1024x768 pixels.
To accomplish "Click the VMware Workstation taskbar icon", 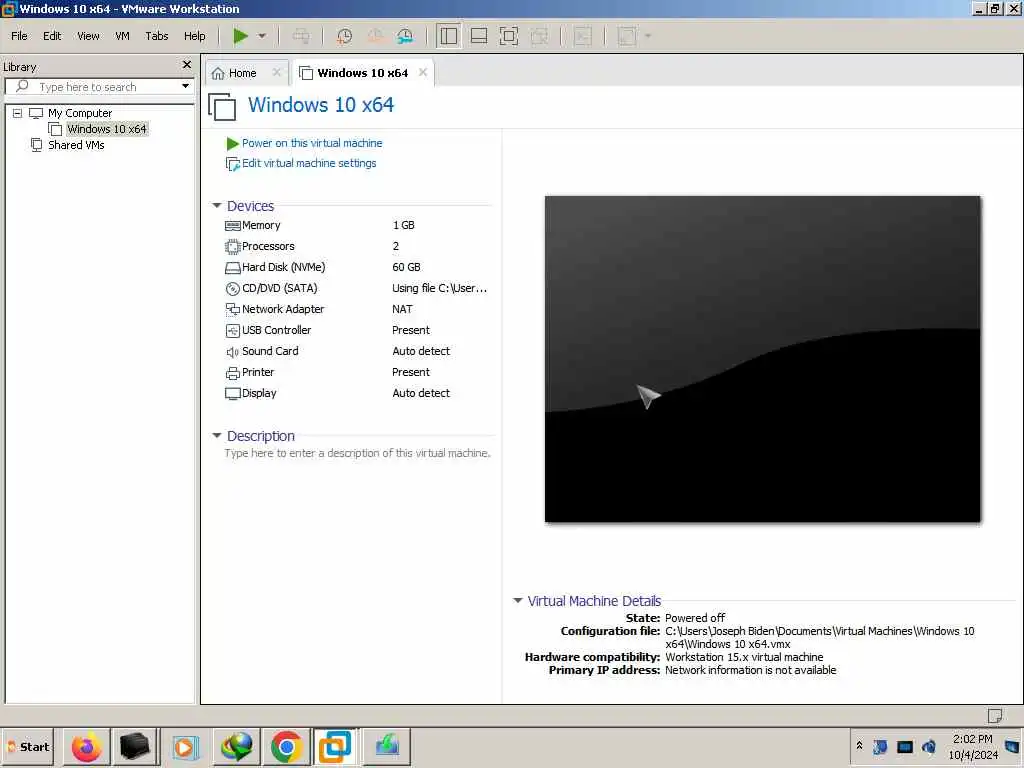I will point(335,746).
